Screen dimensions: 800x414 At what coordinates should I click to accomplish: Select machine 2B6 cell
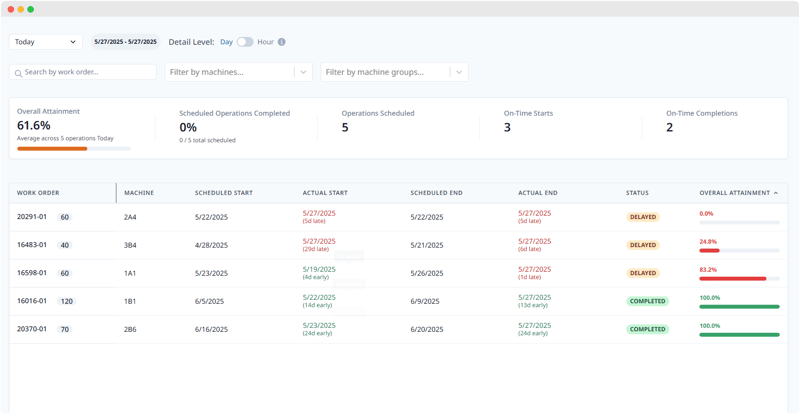coord(130,330)
